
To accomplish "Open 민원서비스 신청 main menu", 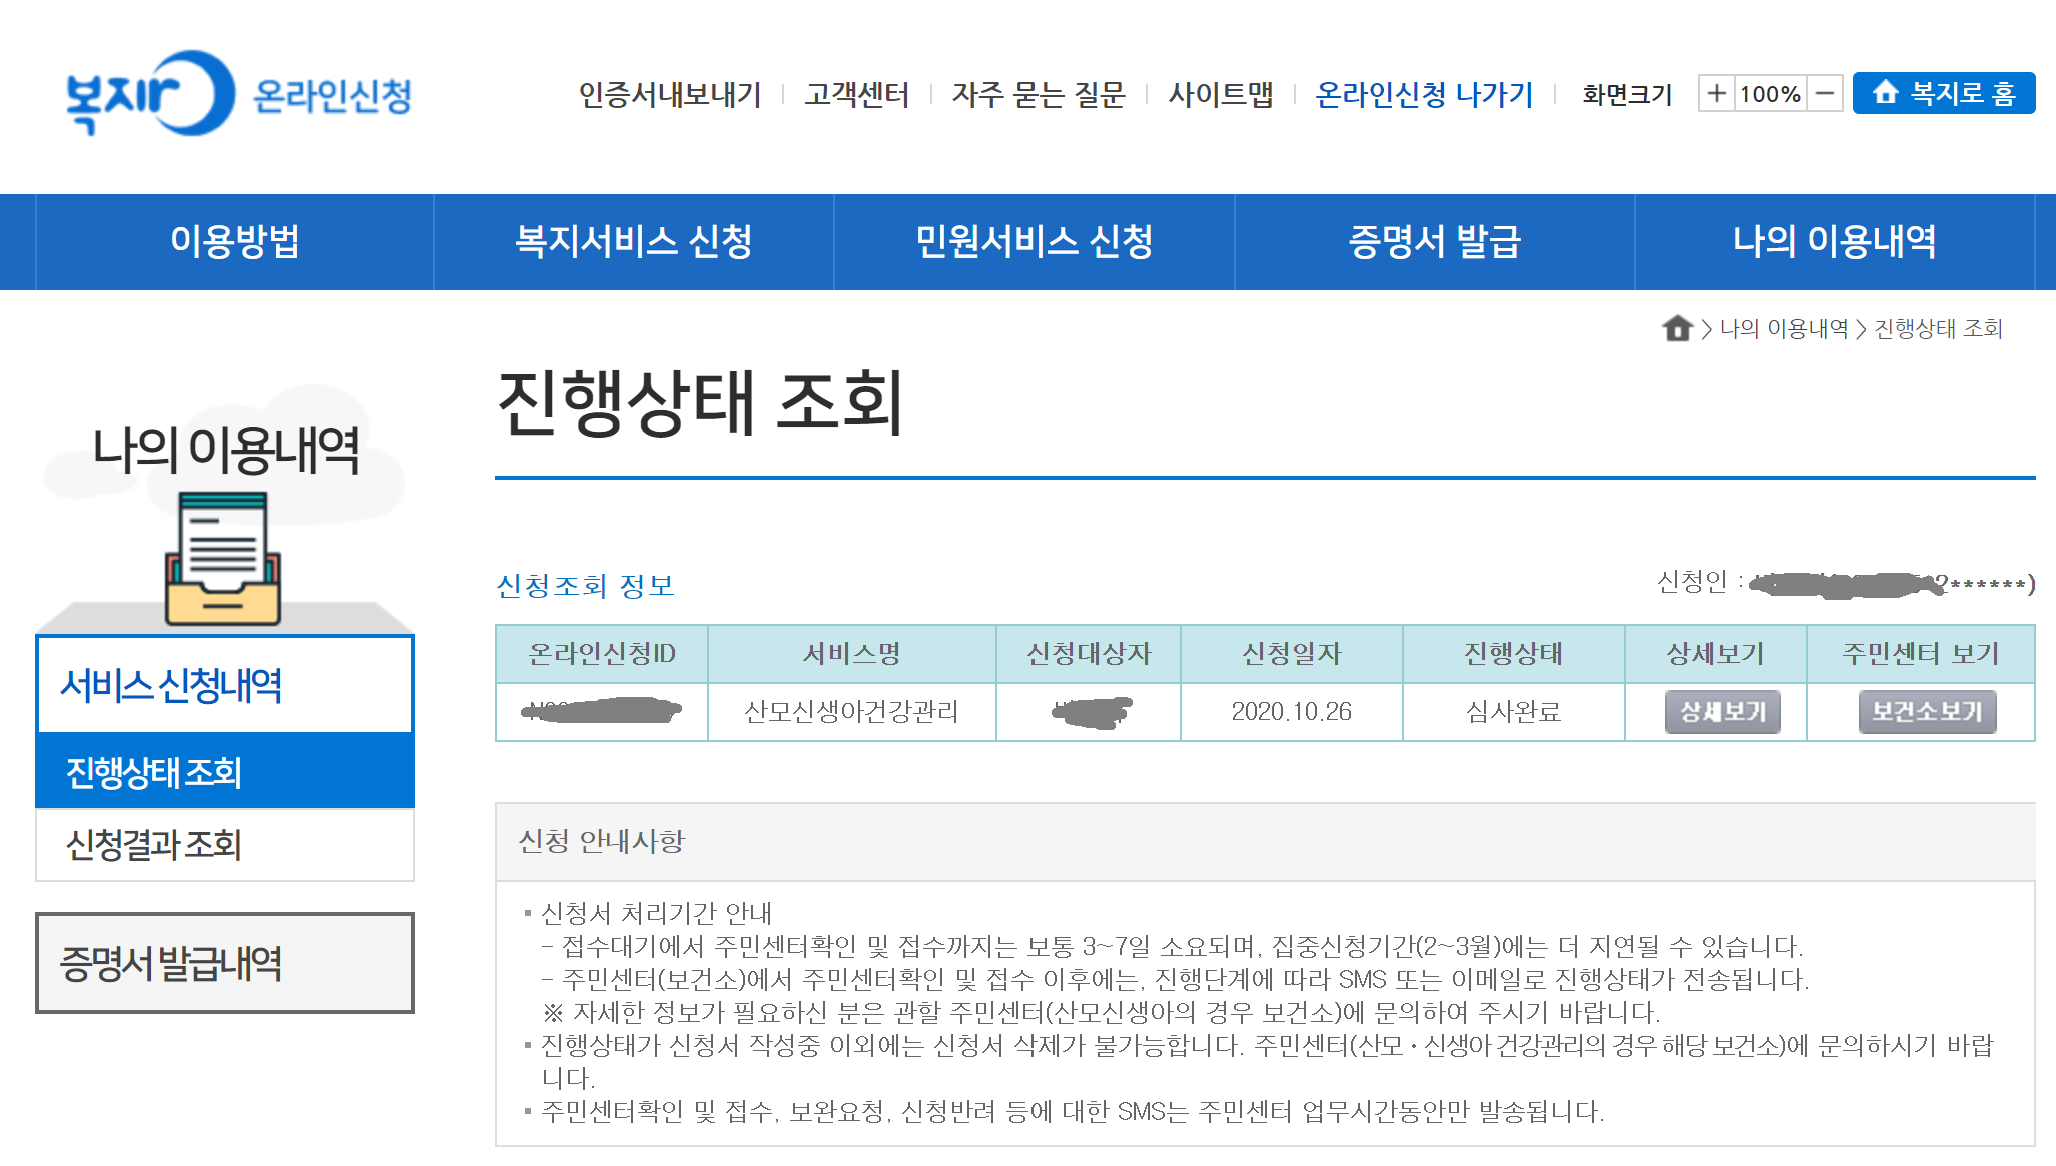I will 1034,242.
